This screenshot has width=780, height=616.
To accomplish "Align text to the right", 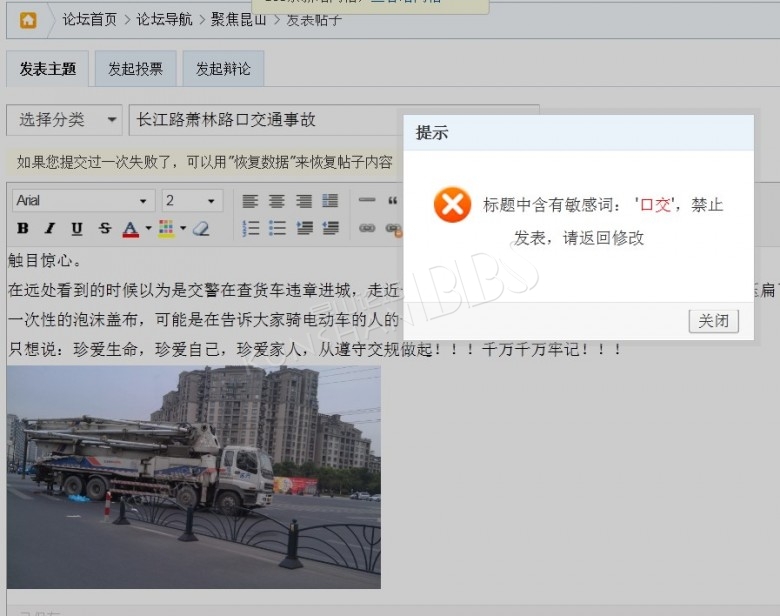I will 304,201.
